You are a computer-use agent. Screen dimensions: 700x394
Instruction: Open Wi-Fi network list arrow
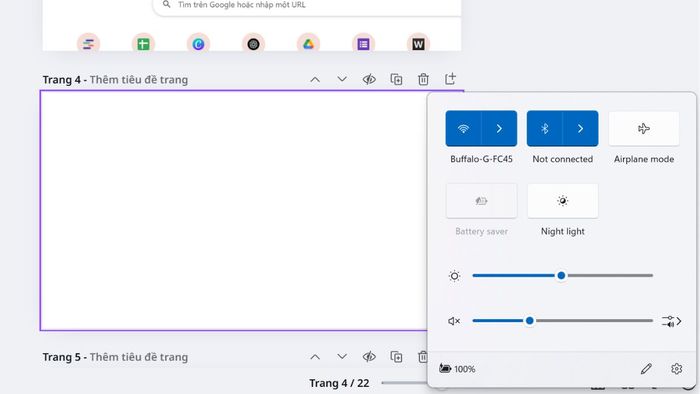coord(499,129)
